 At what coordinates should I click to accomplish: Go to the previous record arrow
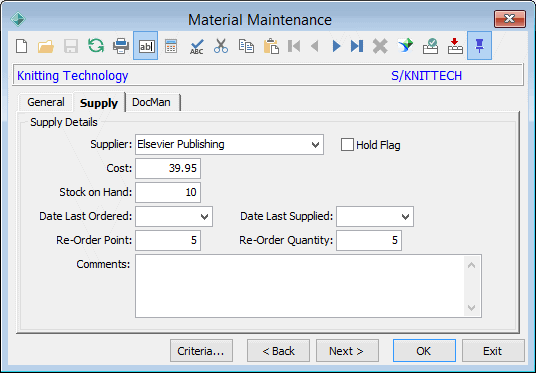tap(315, 46)
